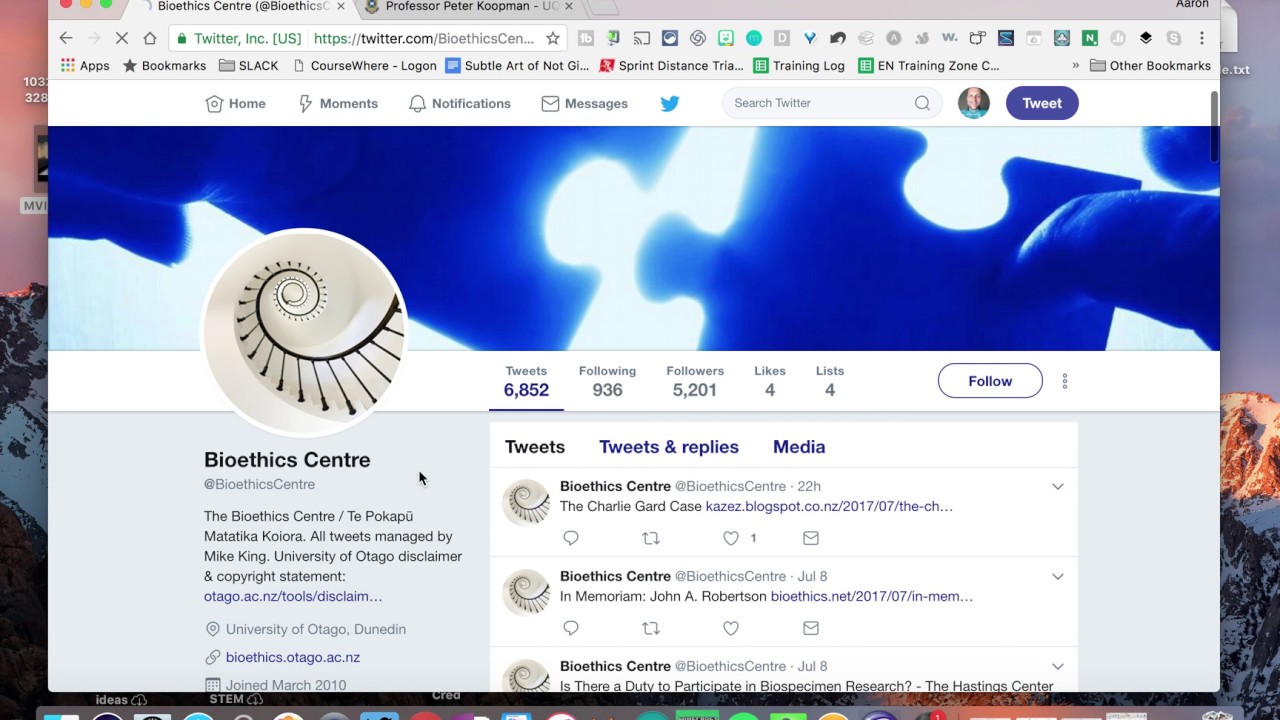Viewport: 1280px width, 720px height.
Task: Open Subtle Art of Not Gi... bookmark
Action: point(517,66)
